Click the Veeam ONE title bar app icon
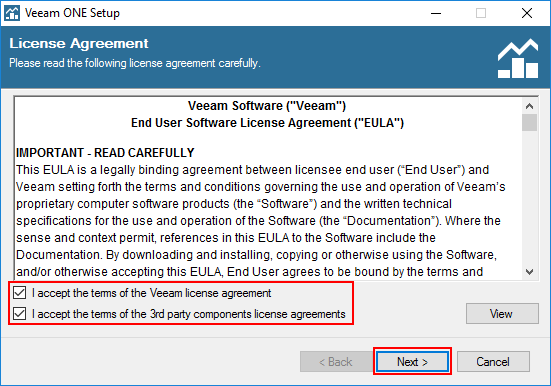The height and width of the screenshot is (386, 551). coord(12,13)
